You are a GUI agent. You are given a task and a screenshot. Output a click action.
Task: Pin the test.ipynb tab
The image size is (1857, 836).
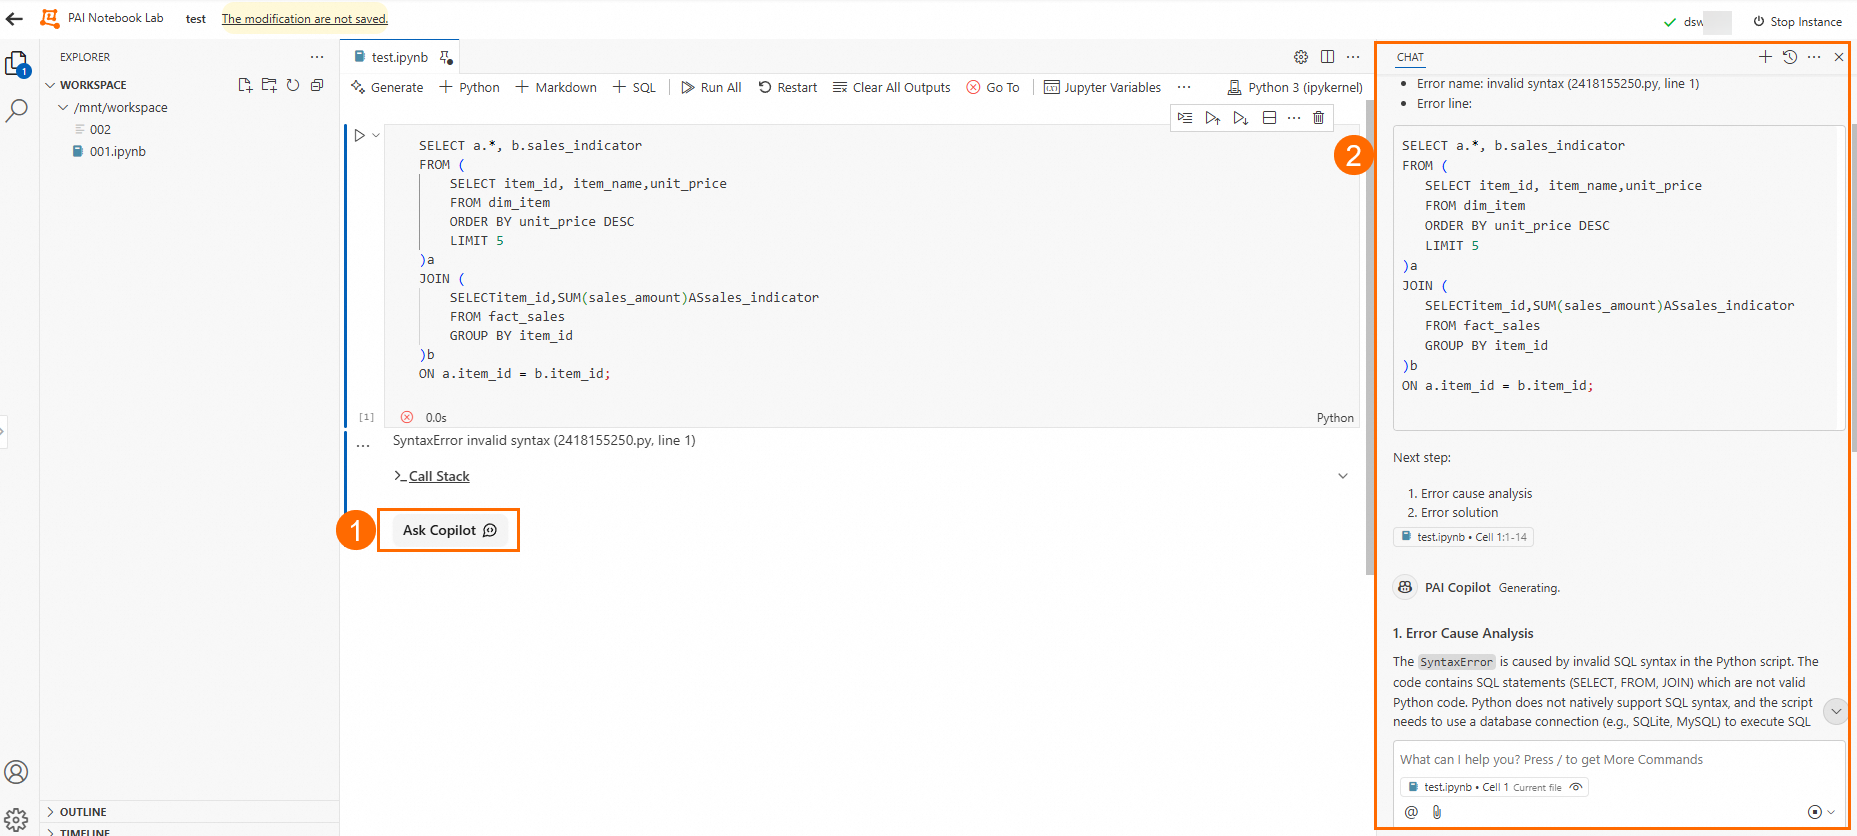click(x=446, y=57)
